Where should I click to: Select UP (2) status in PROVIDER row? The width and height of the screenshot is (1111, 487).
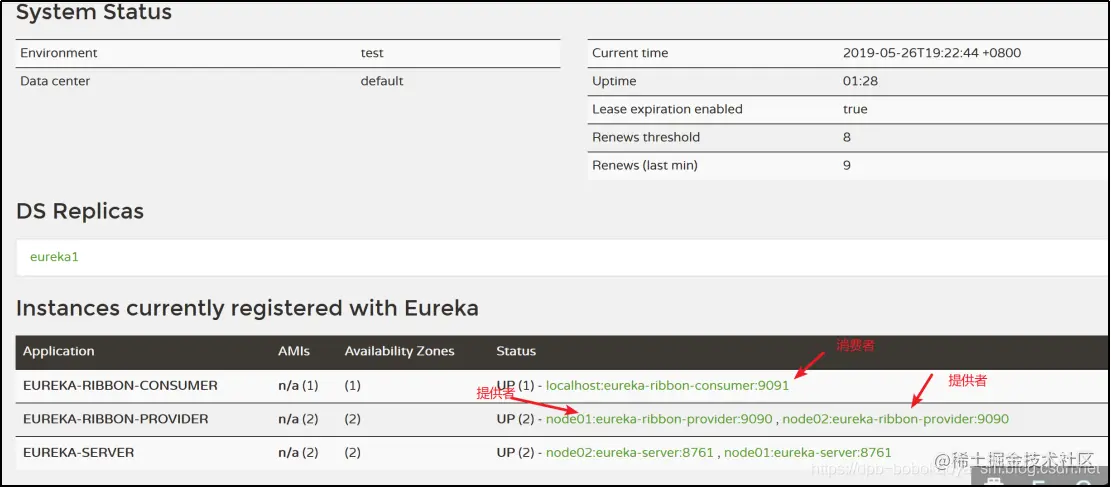point(515,419)
